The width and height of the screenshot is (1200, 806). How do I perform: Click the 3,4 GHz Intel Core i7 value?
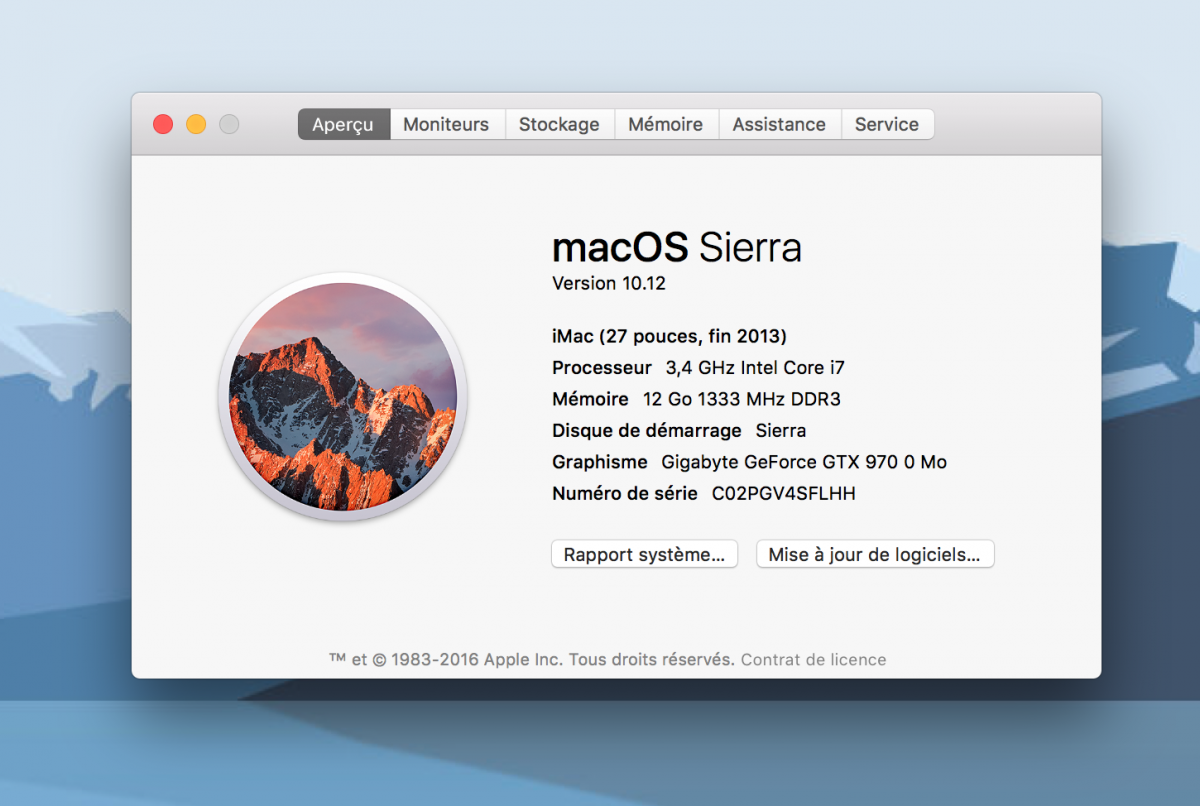(x=755, y=368)
